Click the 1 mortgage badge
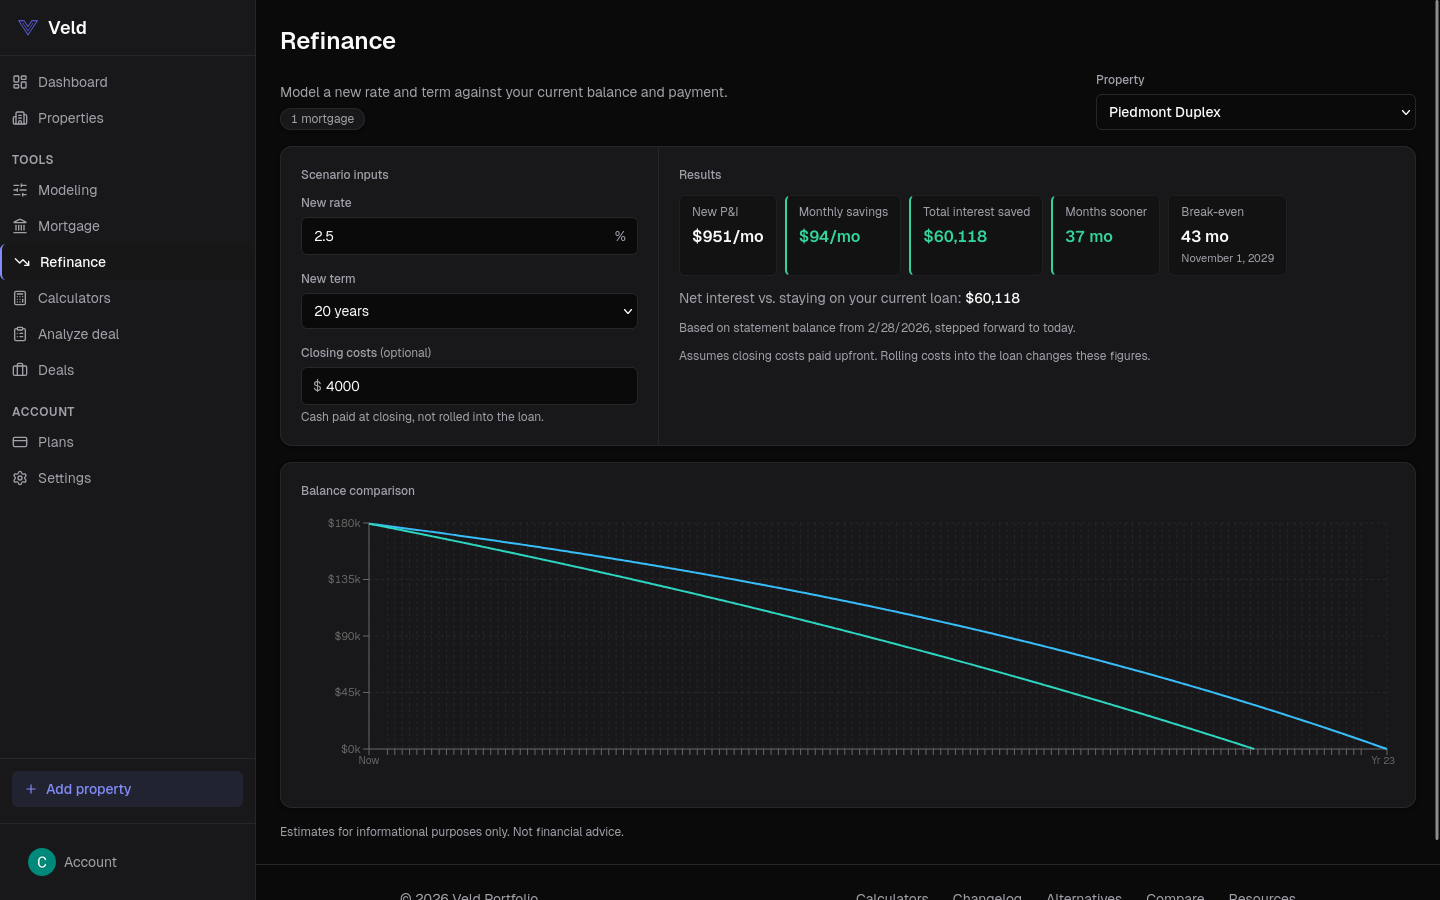The height and width of the screenshot is (900, 1440). pos(322,119)
